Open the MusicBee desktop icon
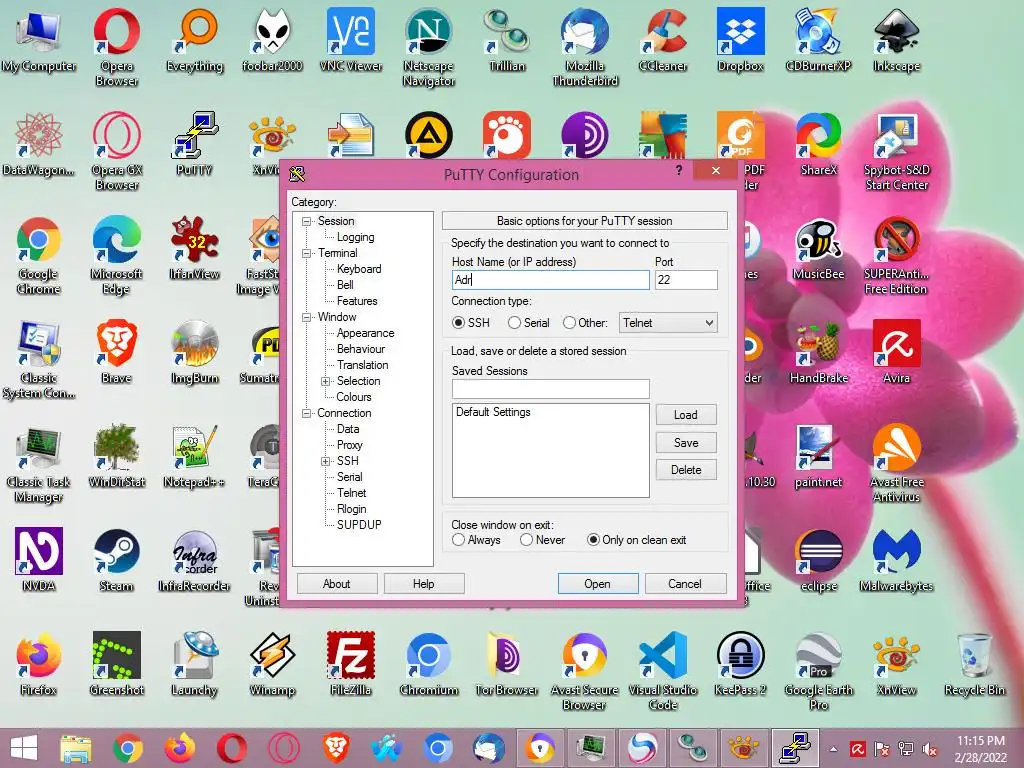This screenshot has height=768, width=1024. [818, 248]
